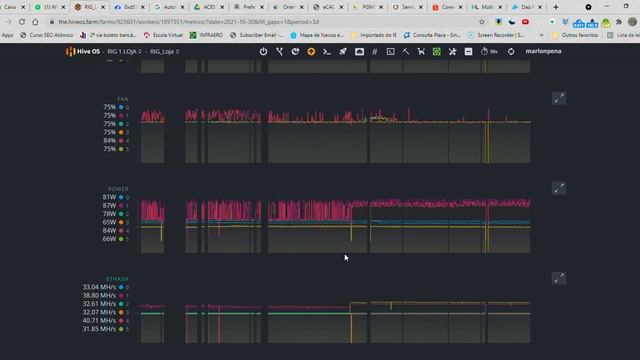Switch to the Auto Google tab
Viewport: 640px width, 360px height.
click(168, 7)
